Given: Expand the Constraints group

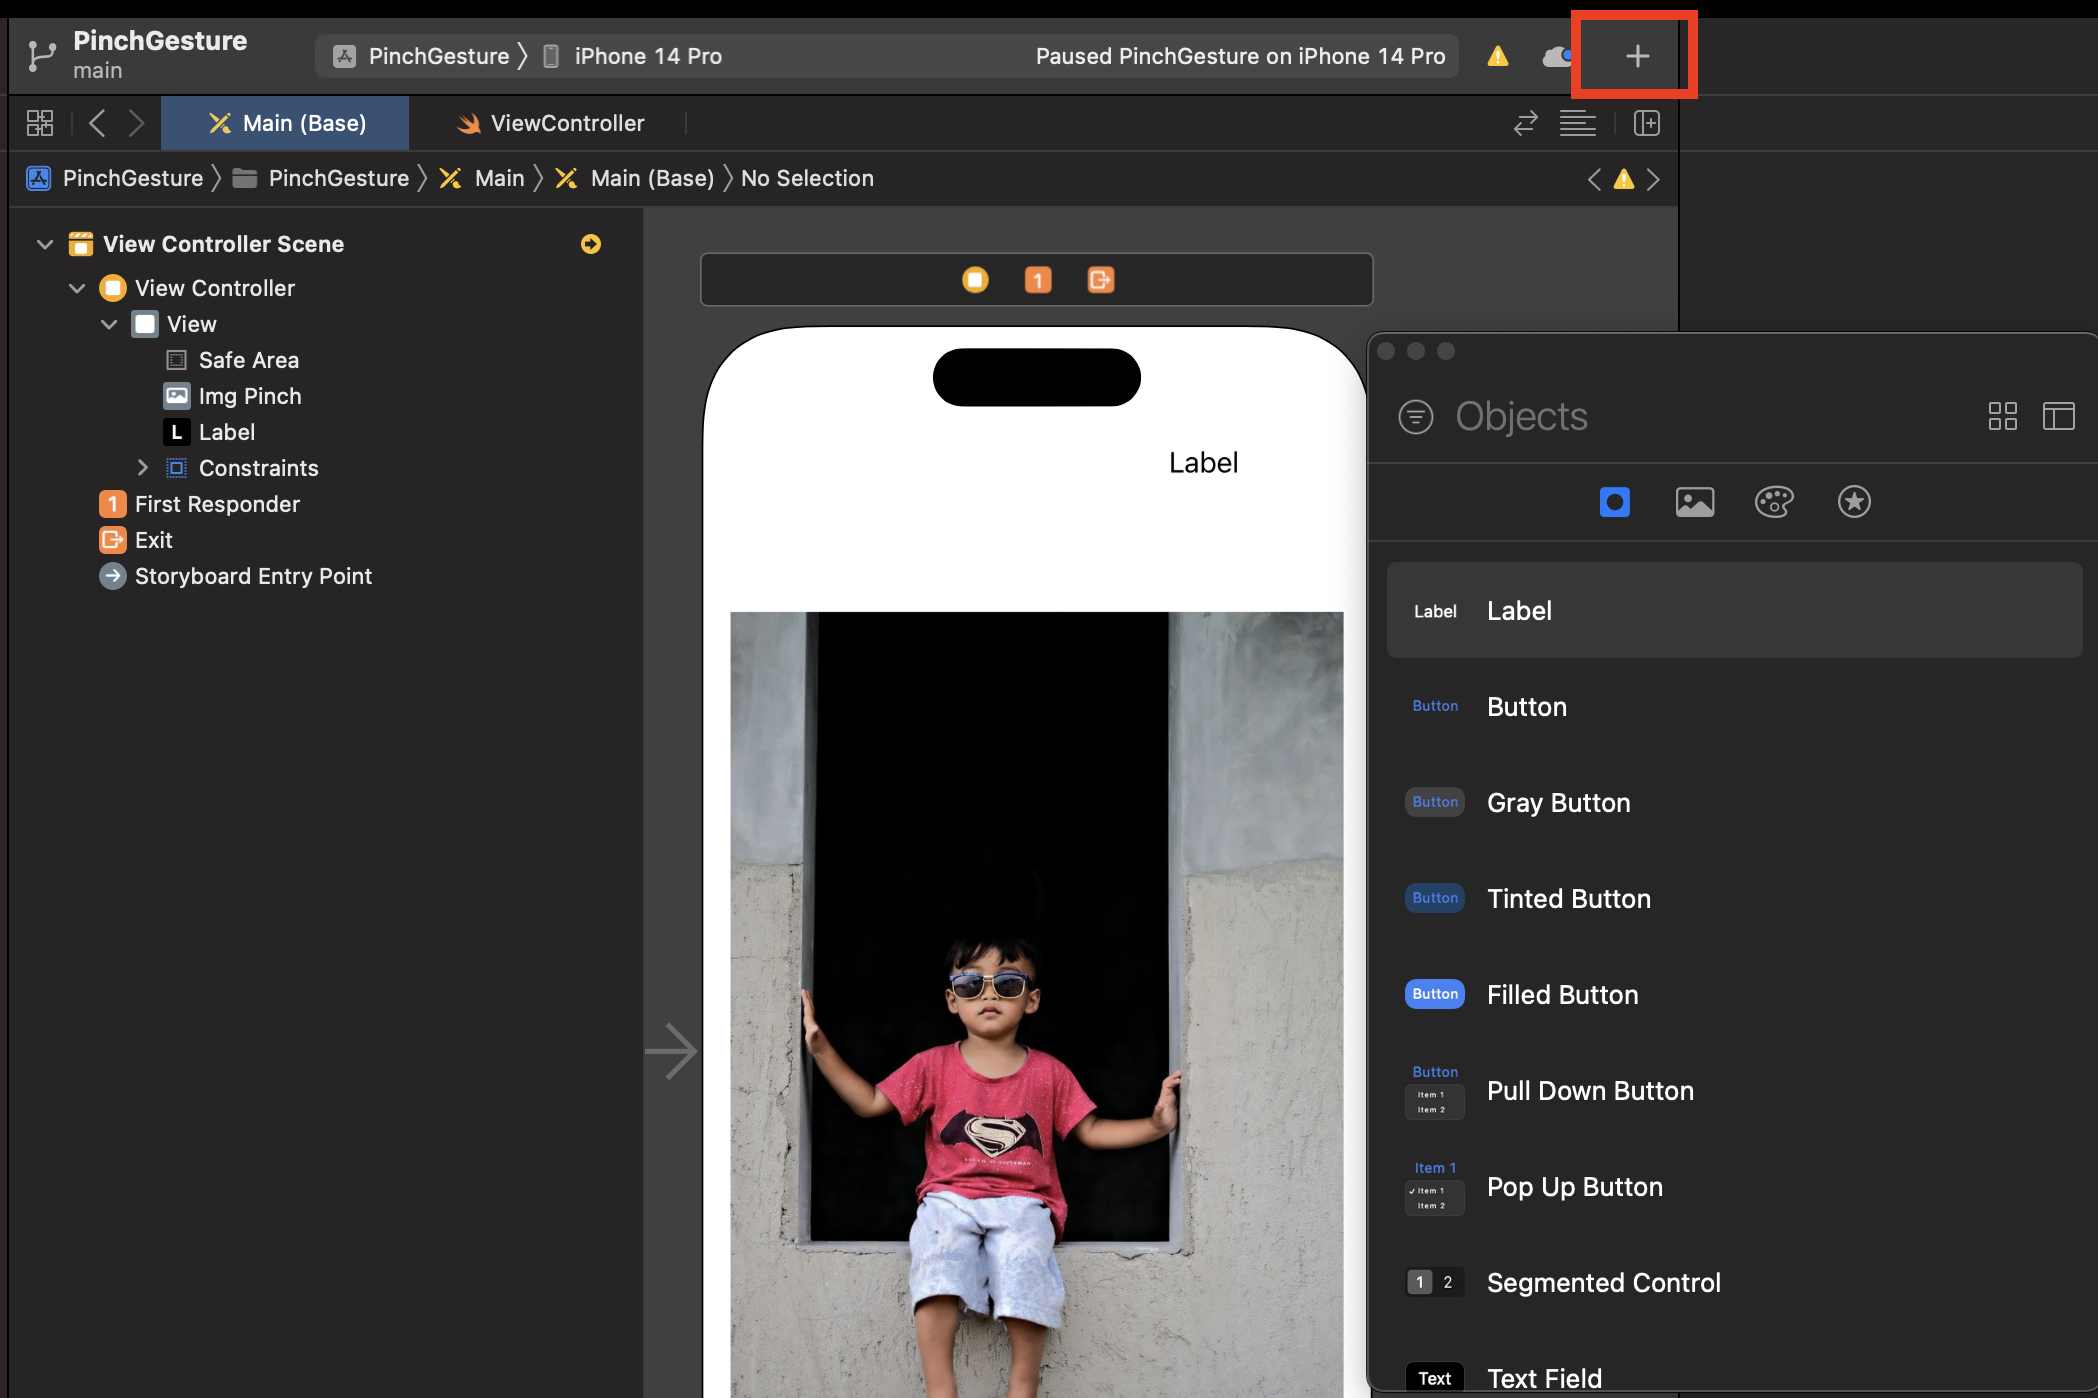Looking at the screenshot, I should pos(142,468).
